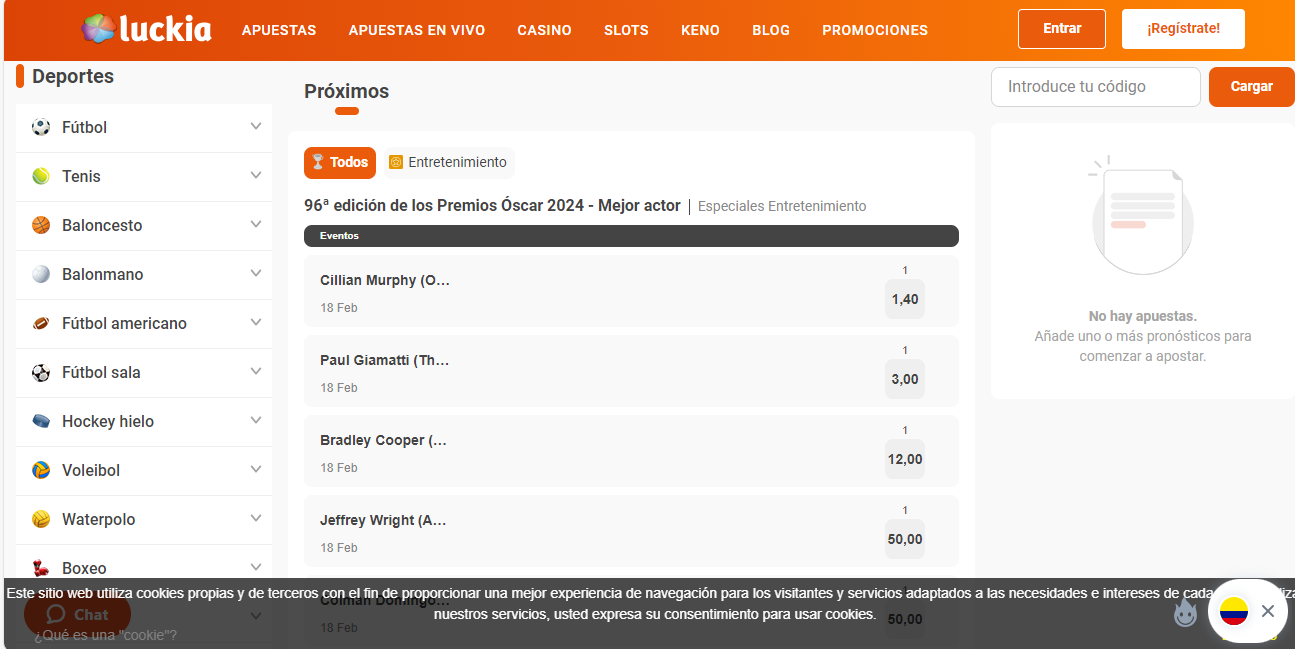The width and height of the screenshot is (1295, 649).
Task: Expand the Fútbol sala category chevron
Action: pyautogui.click(x=256, y=371)
